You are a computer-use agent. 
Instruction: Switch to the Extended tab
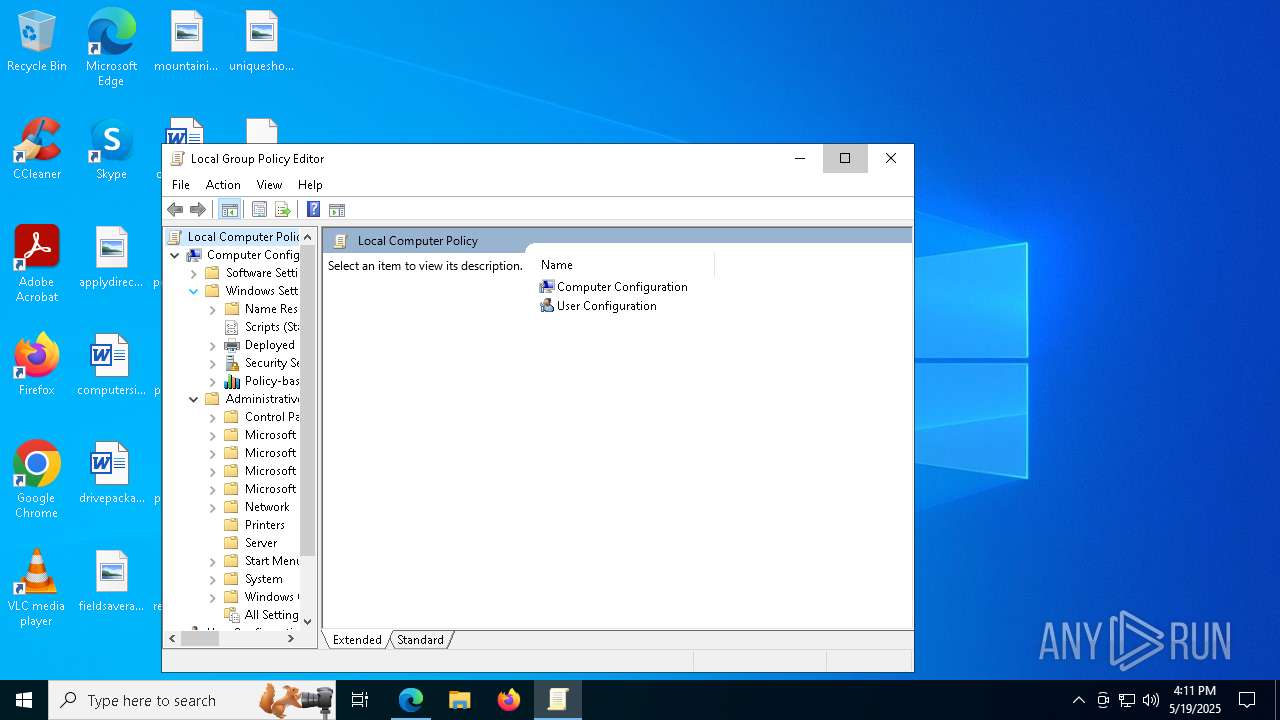point(357,640)
